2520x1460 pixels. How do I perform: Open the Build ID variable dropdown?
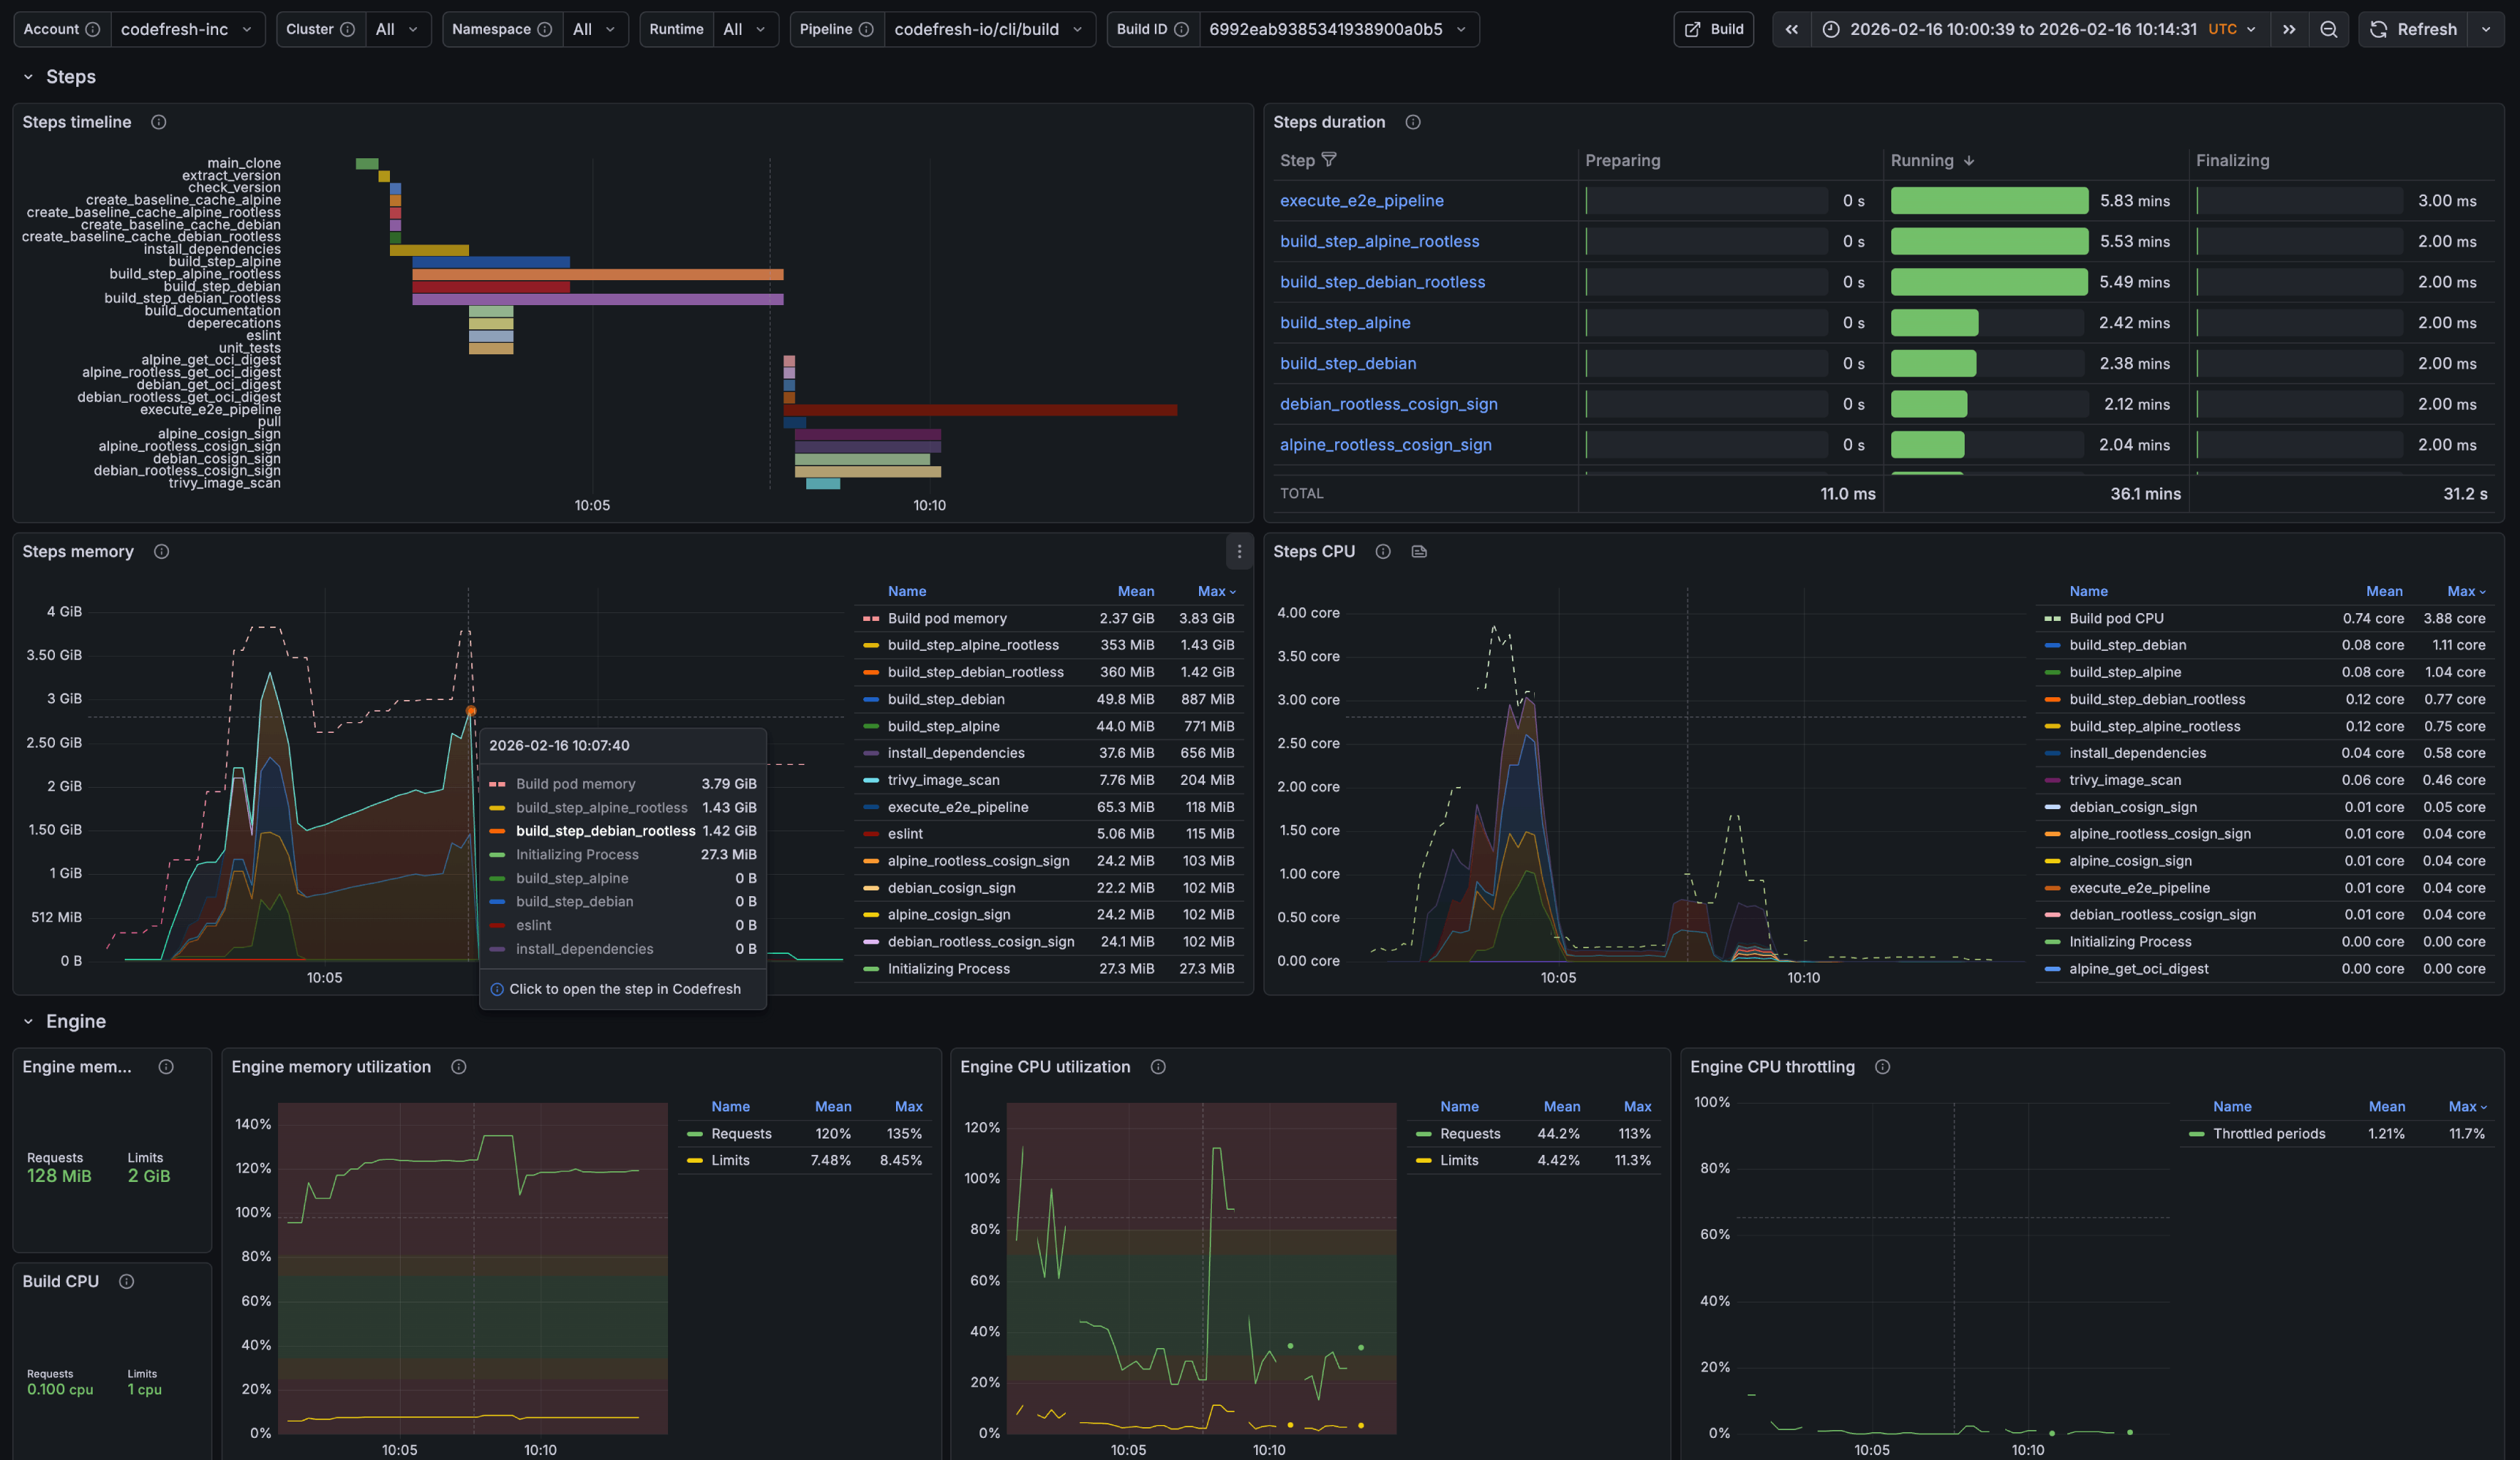[x=1337, y=29]
